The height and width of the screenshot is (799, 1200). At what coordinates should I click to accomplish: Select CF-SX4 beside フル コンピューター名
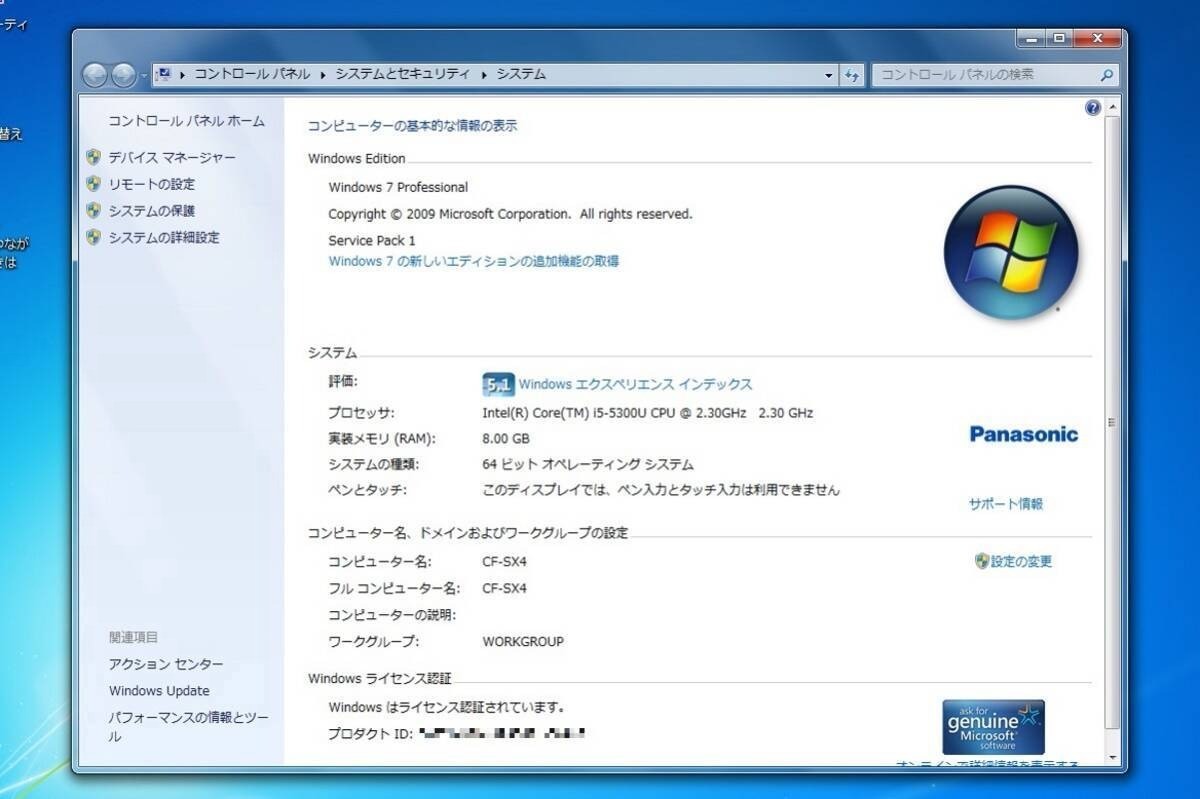(504, 588)
